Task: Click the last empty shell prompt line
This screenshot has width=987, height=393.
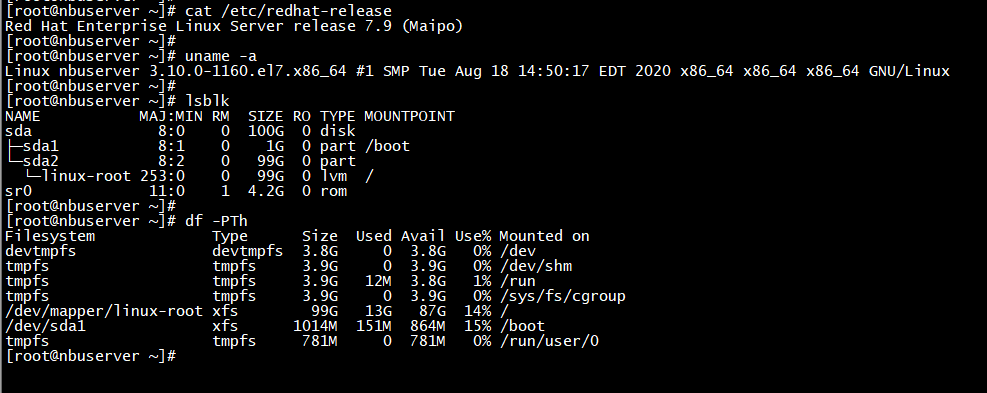Action: [91, 356]
